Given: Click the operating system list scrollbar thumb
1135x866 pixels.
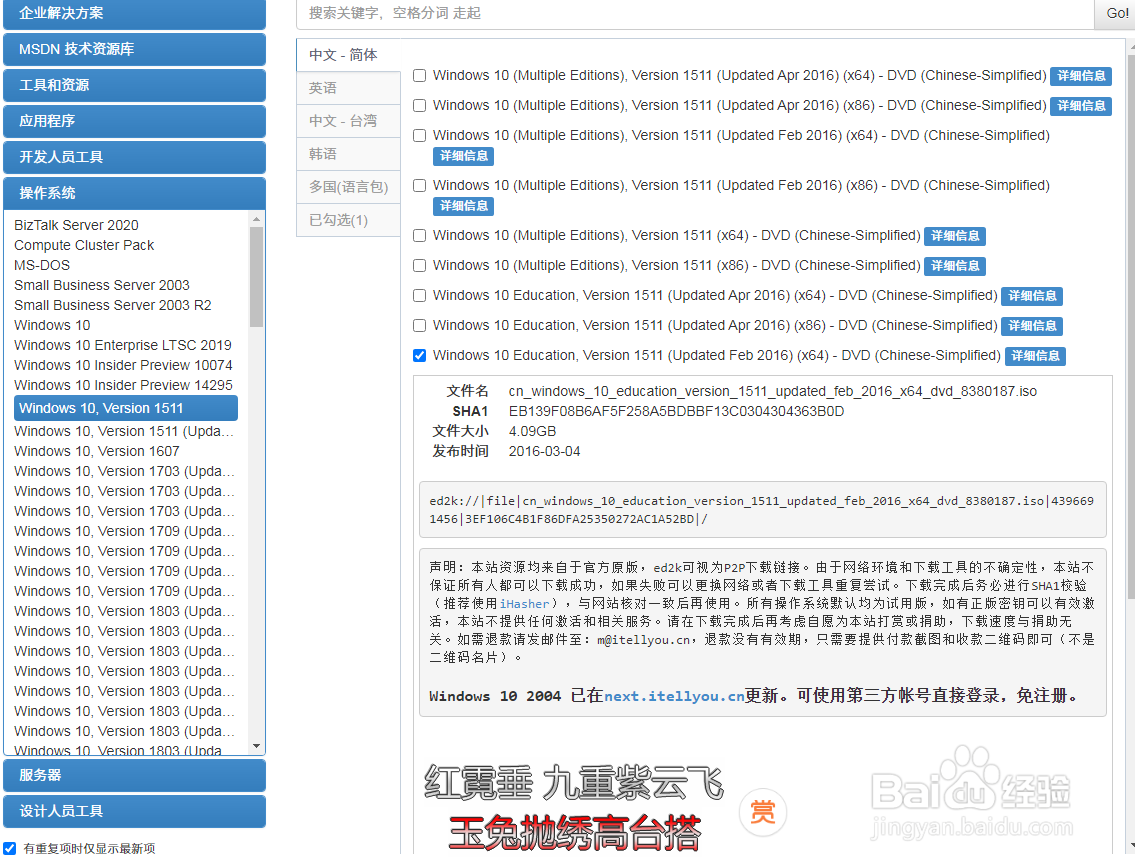Looking at the screenshot, I should [256, 277].
